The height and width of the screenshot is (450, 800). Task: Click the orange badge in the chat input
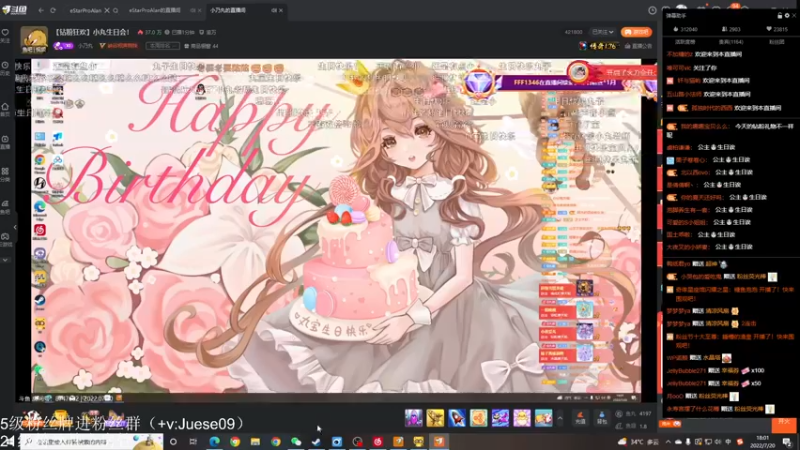671,423
